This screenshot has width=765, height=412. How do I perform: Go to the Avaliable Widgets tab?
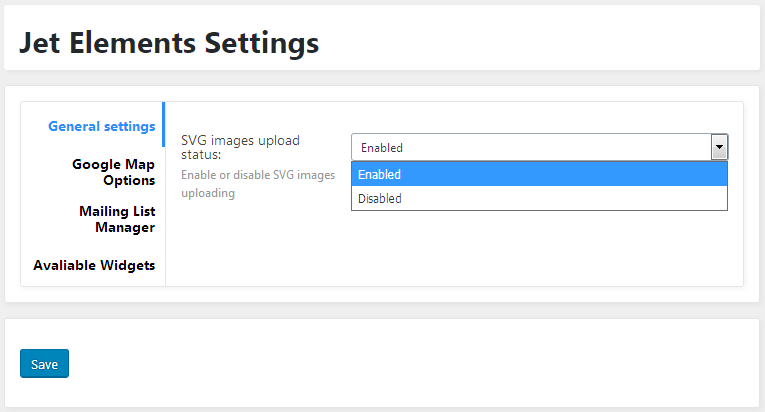(x=94, y=265)
